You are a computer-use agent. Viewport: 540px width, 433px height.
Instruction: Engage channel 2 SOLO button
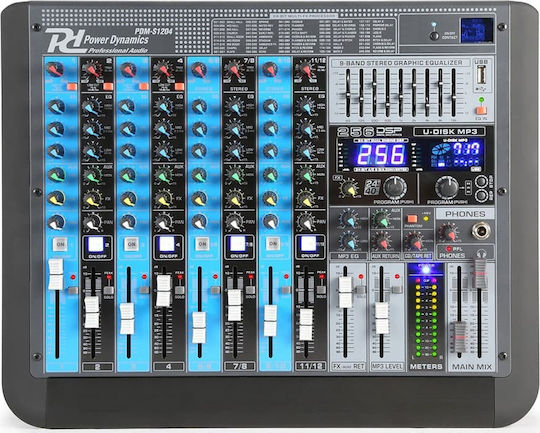click(108, 290)
